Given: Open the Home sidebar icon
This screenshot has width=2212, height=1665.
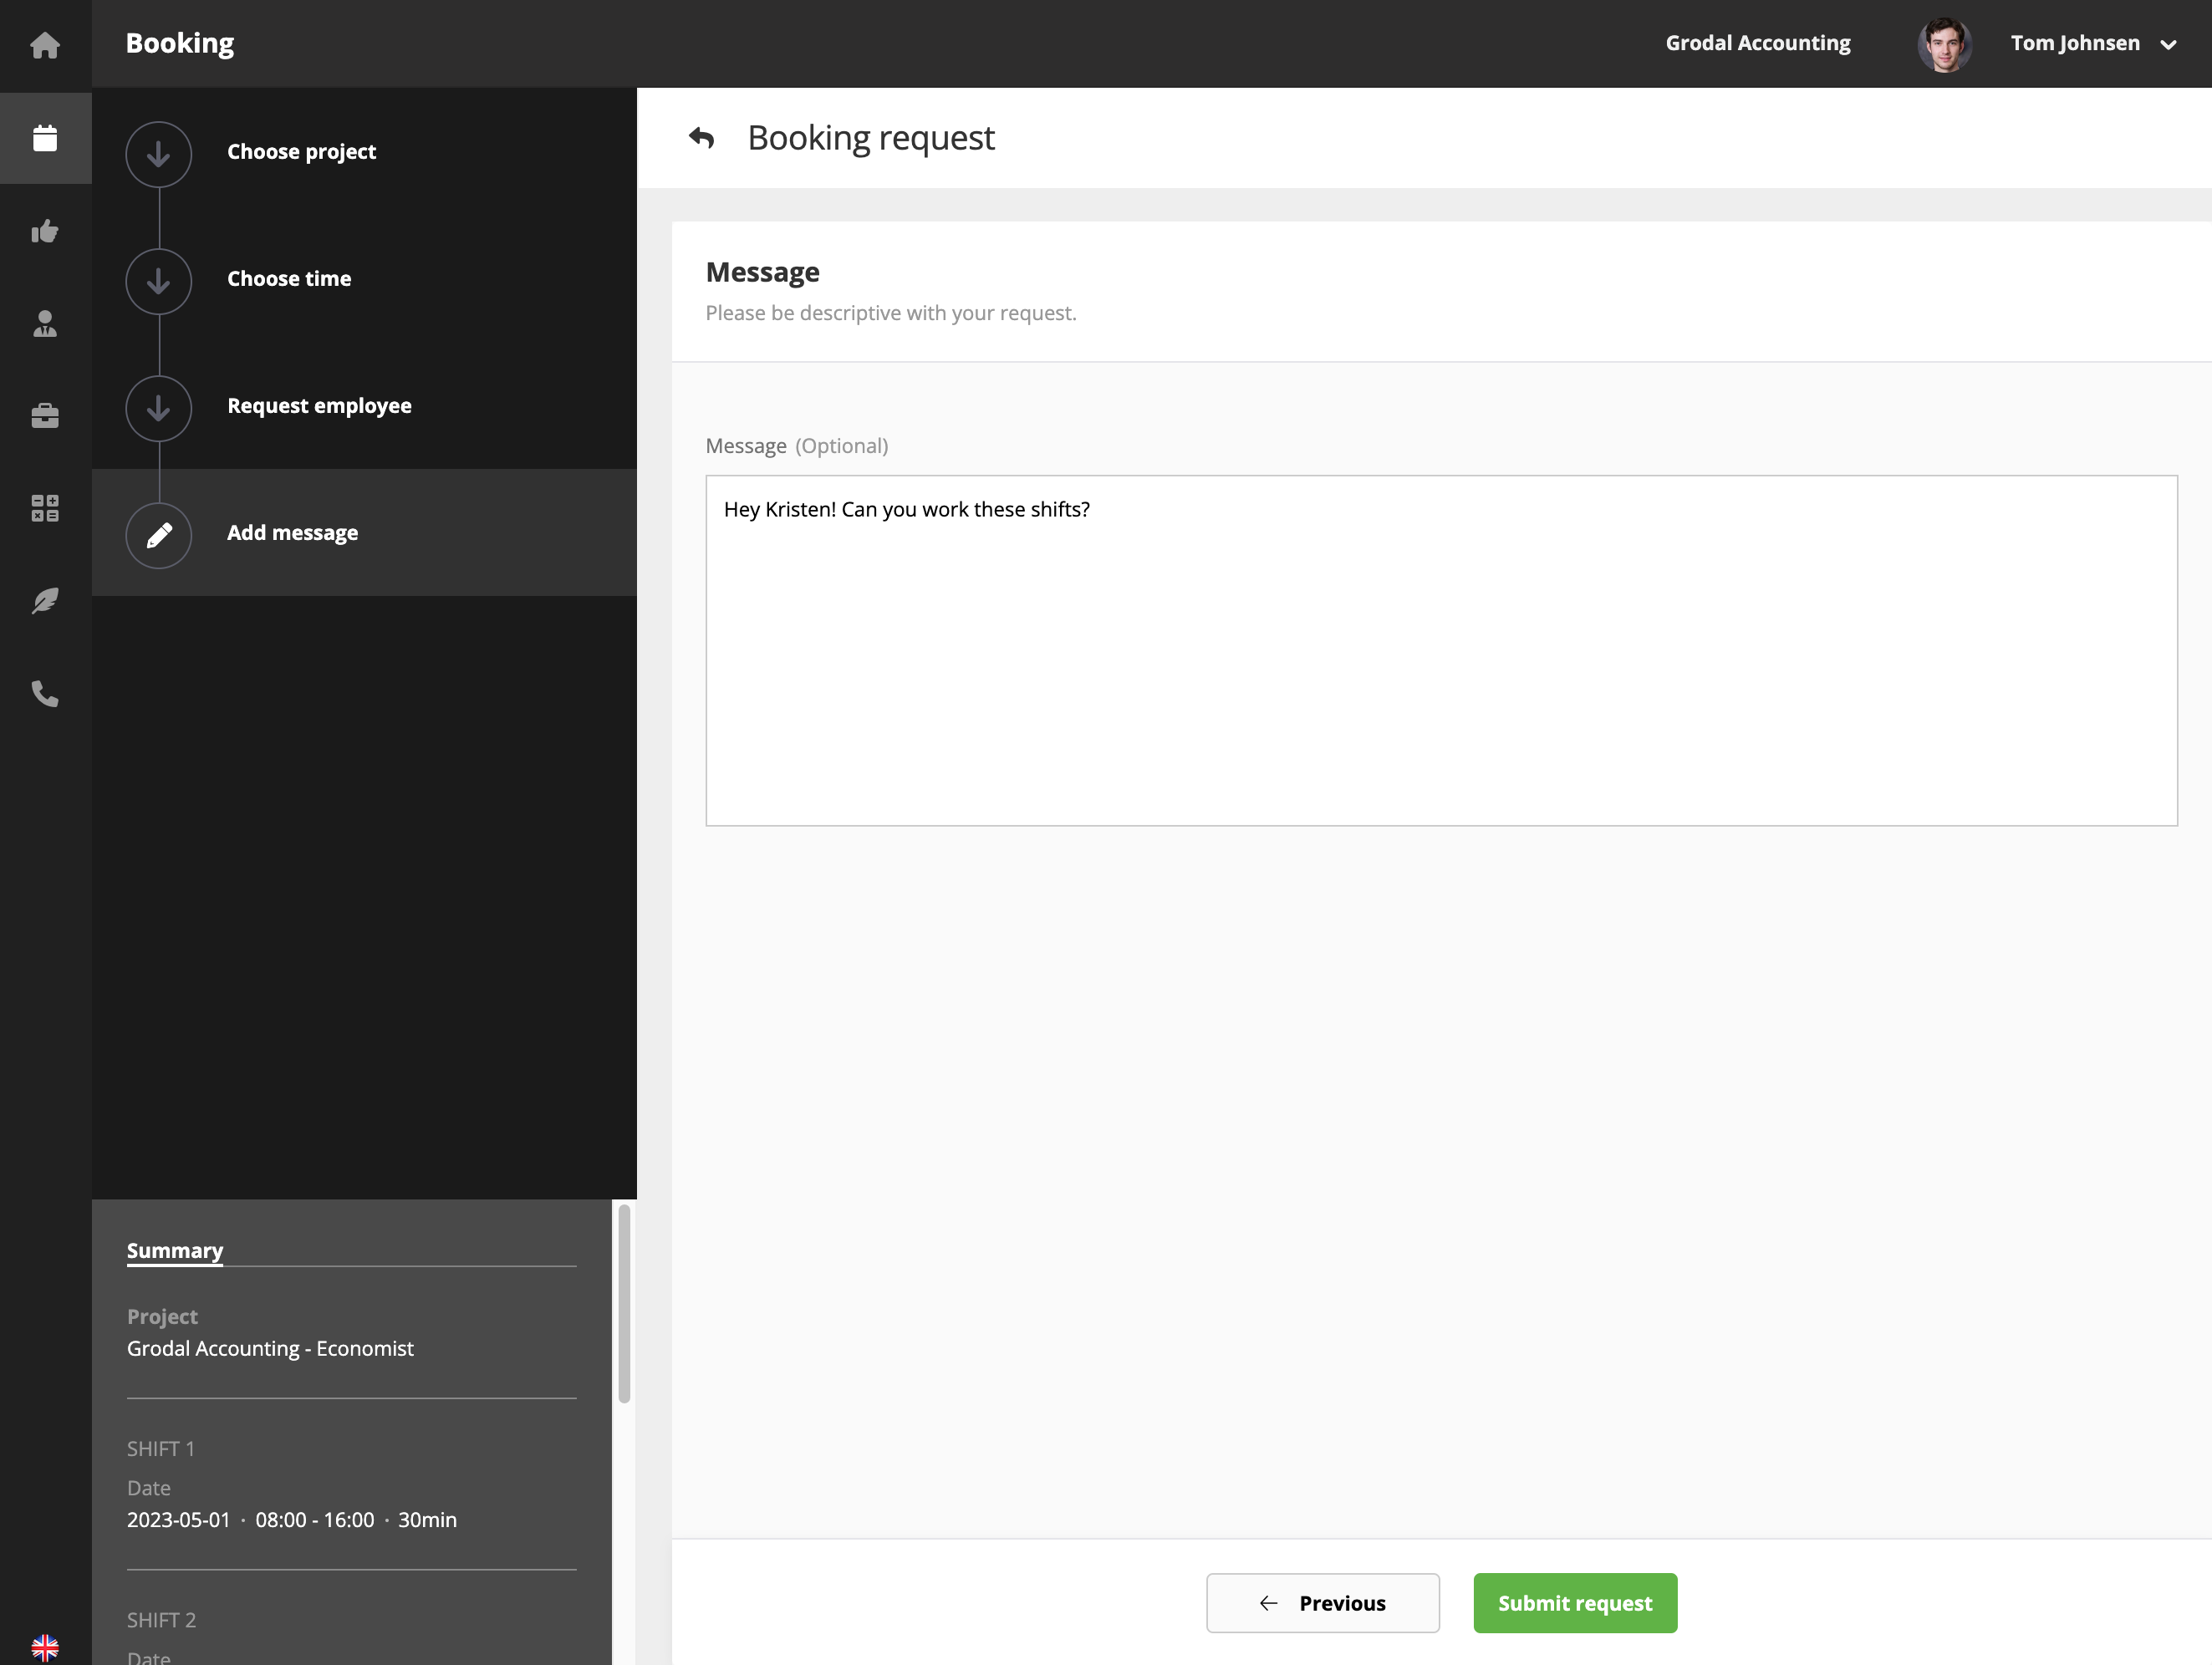Looking at the screenshot, I should tap(45, 45).
